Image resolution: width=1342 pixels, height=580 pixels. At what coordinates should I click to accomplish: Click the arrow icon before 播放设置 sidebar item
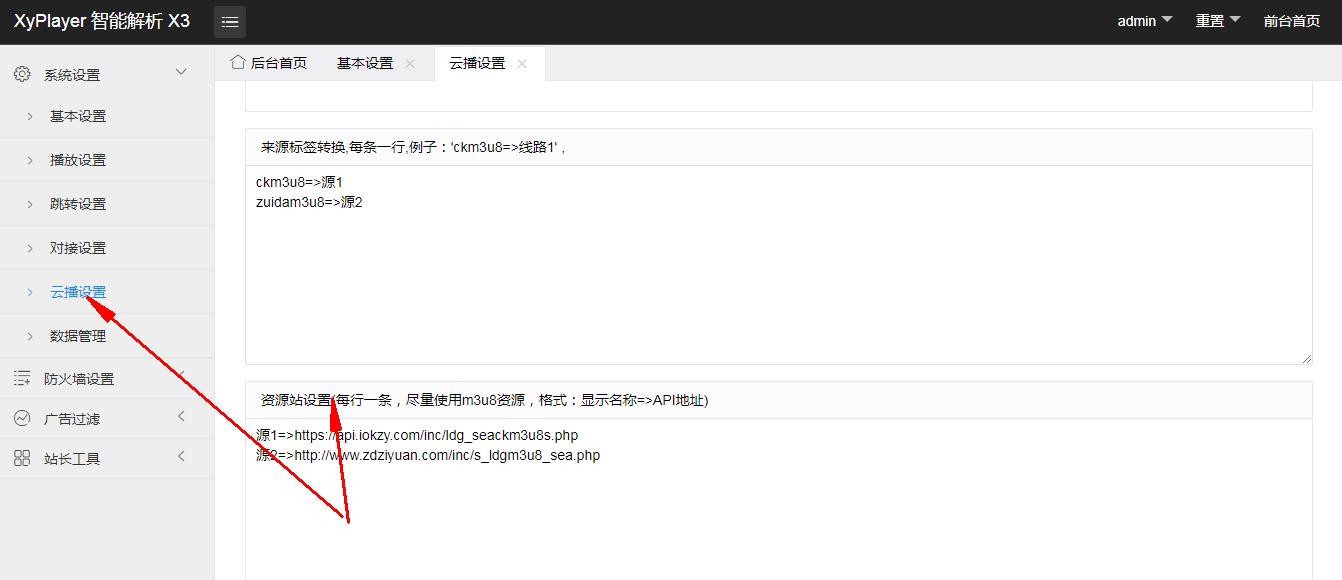[30, 160]
